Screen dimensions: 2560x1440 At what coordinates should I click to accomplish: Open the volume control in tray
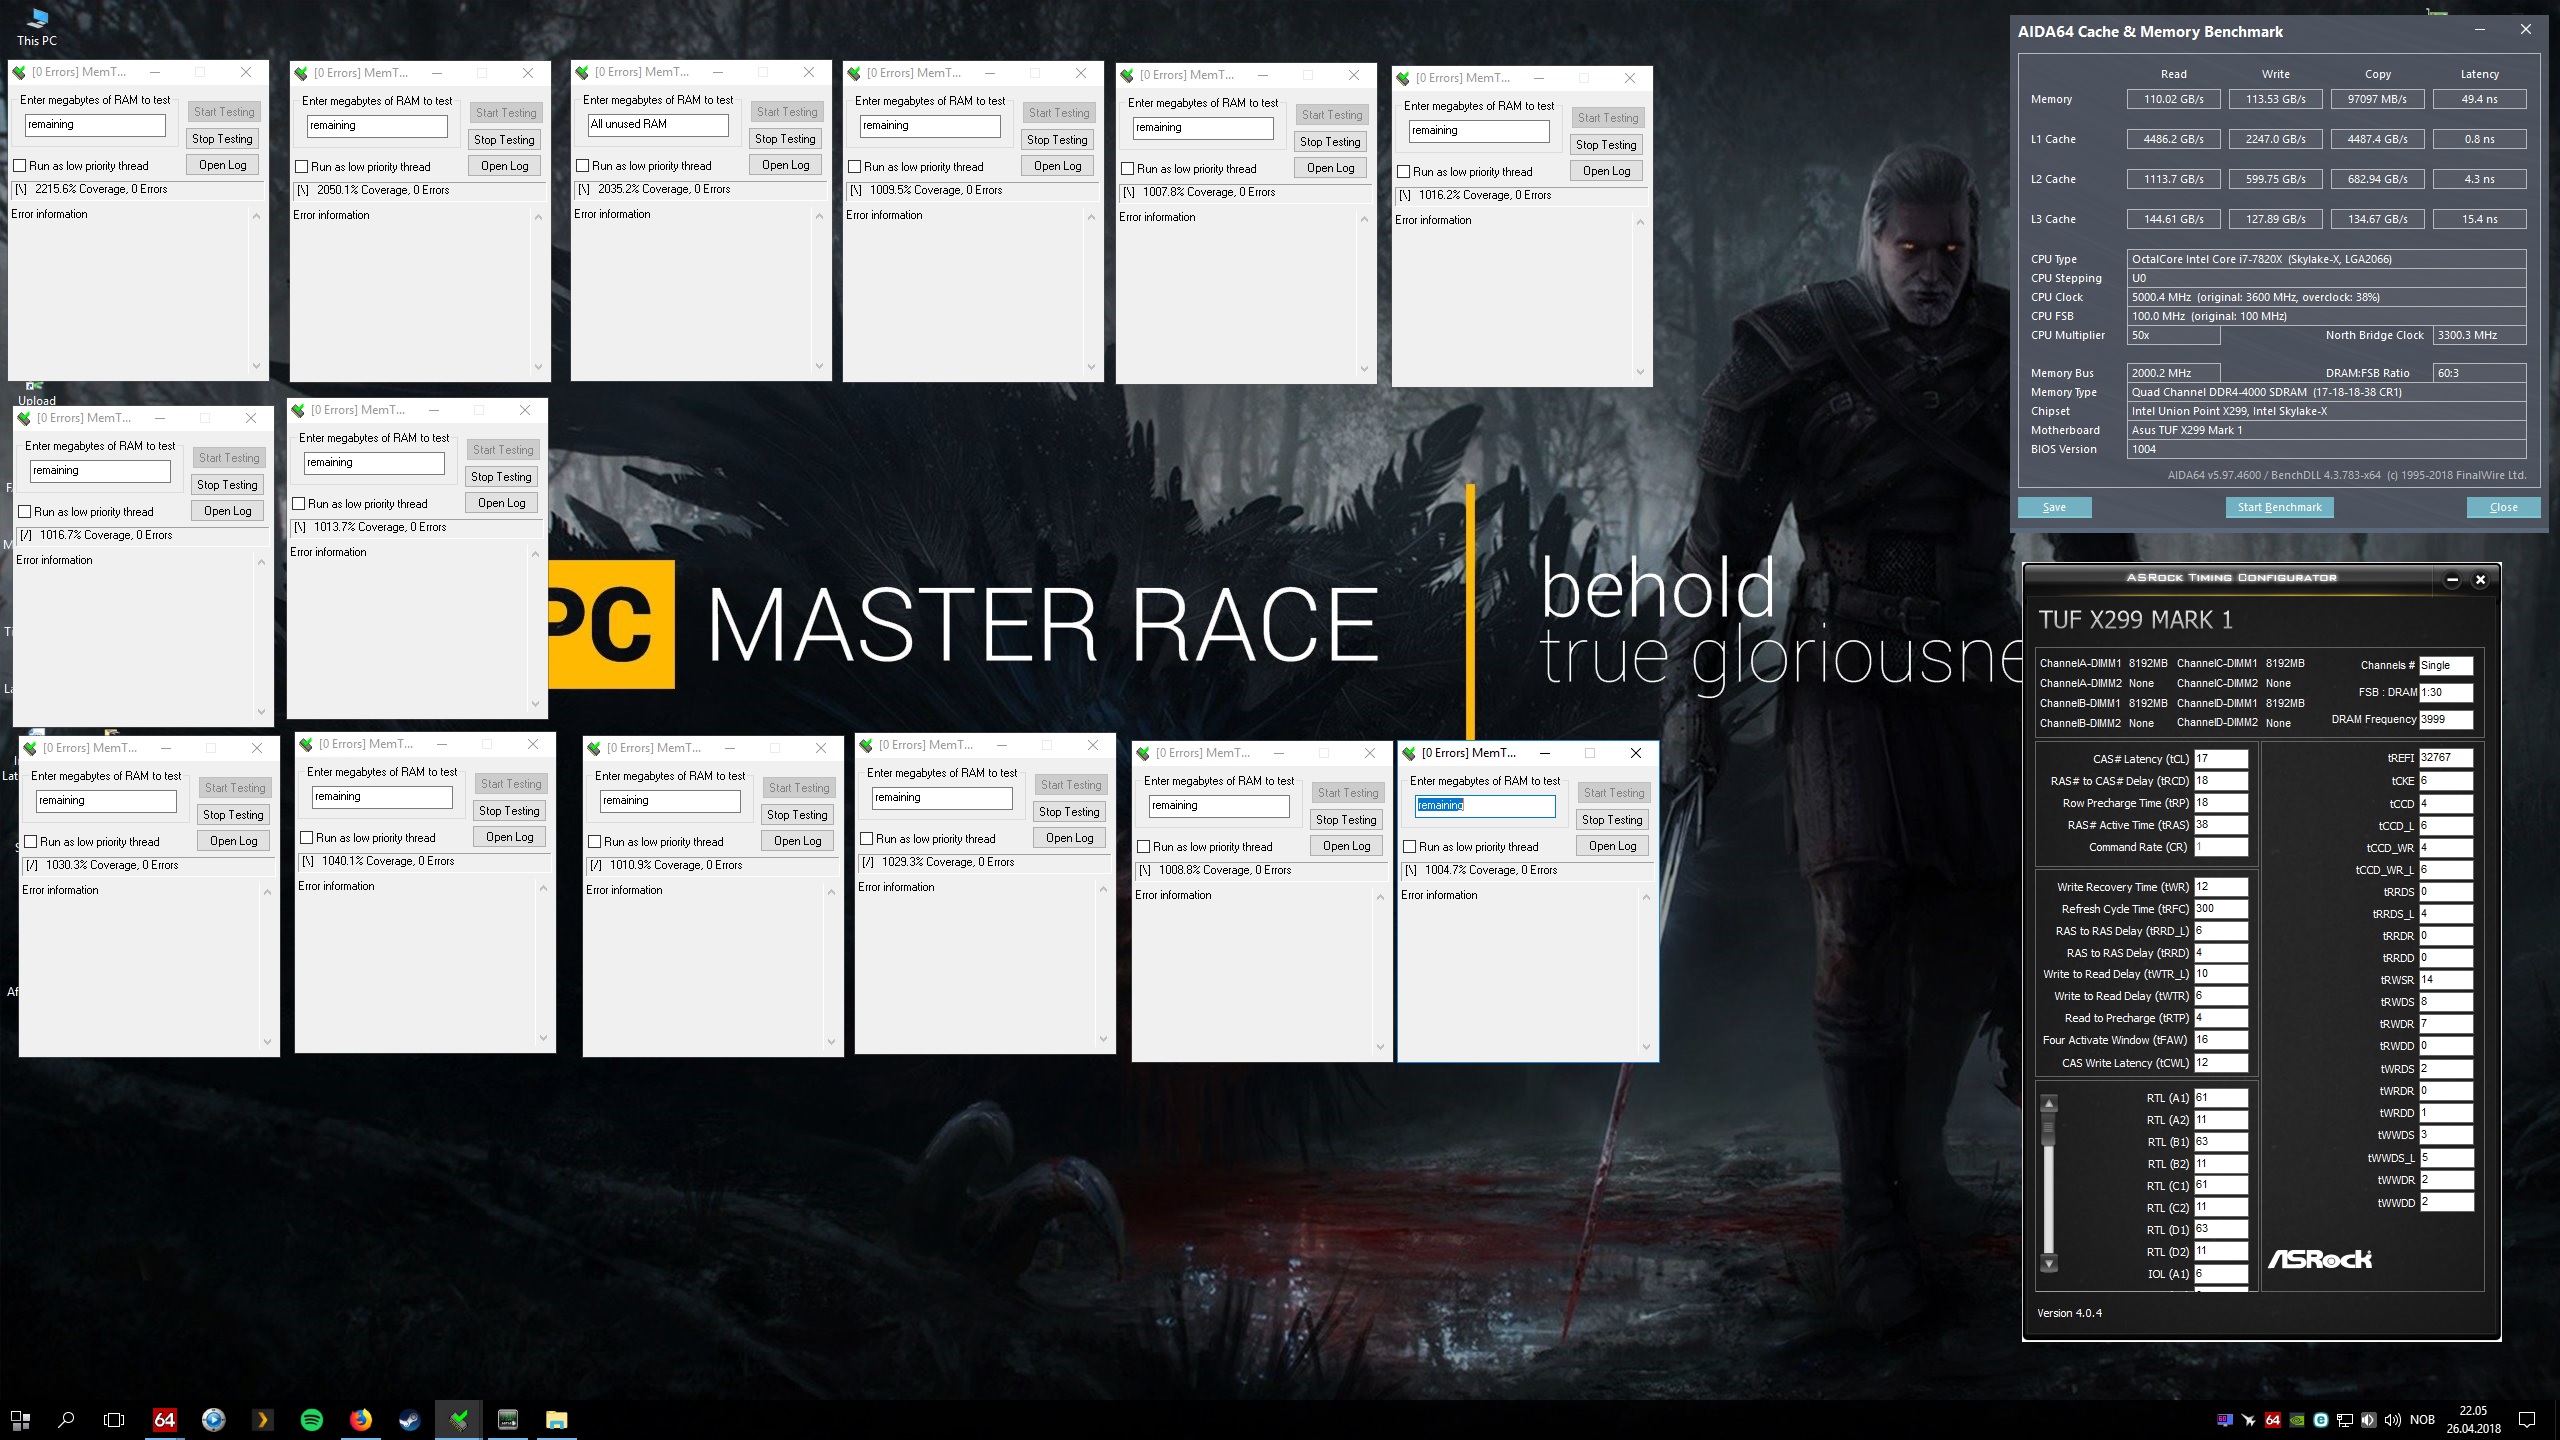tap(2392, 1420)
